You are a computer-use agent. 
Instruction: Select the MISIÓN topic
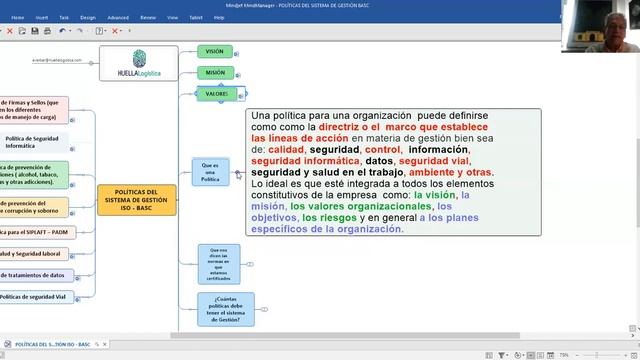(x=216, y=73)
